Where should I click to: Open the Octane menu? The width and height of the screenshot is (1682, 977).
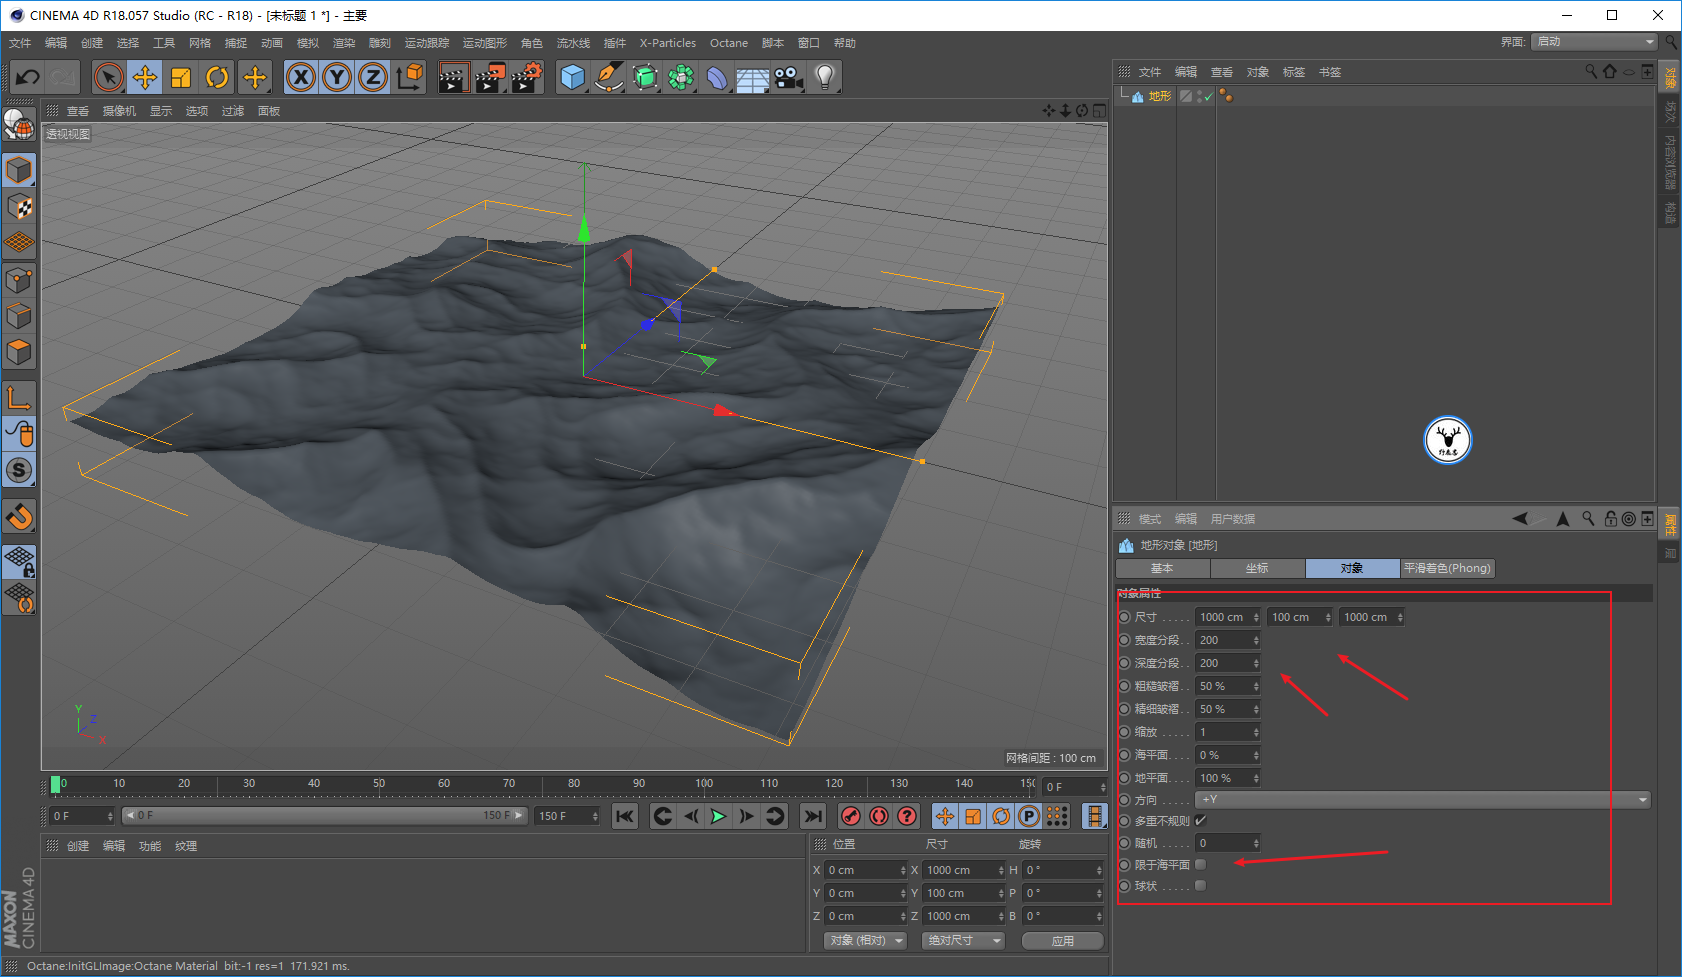pyautogui.click(x=729, y=43)
